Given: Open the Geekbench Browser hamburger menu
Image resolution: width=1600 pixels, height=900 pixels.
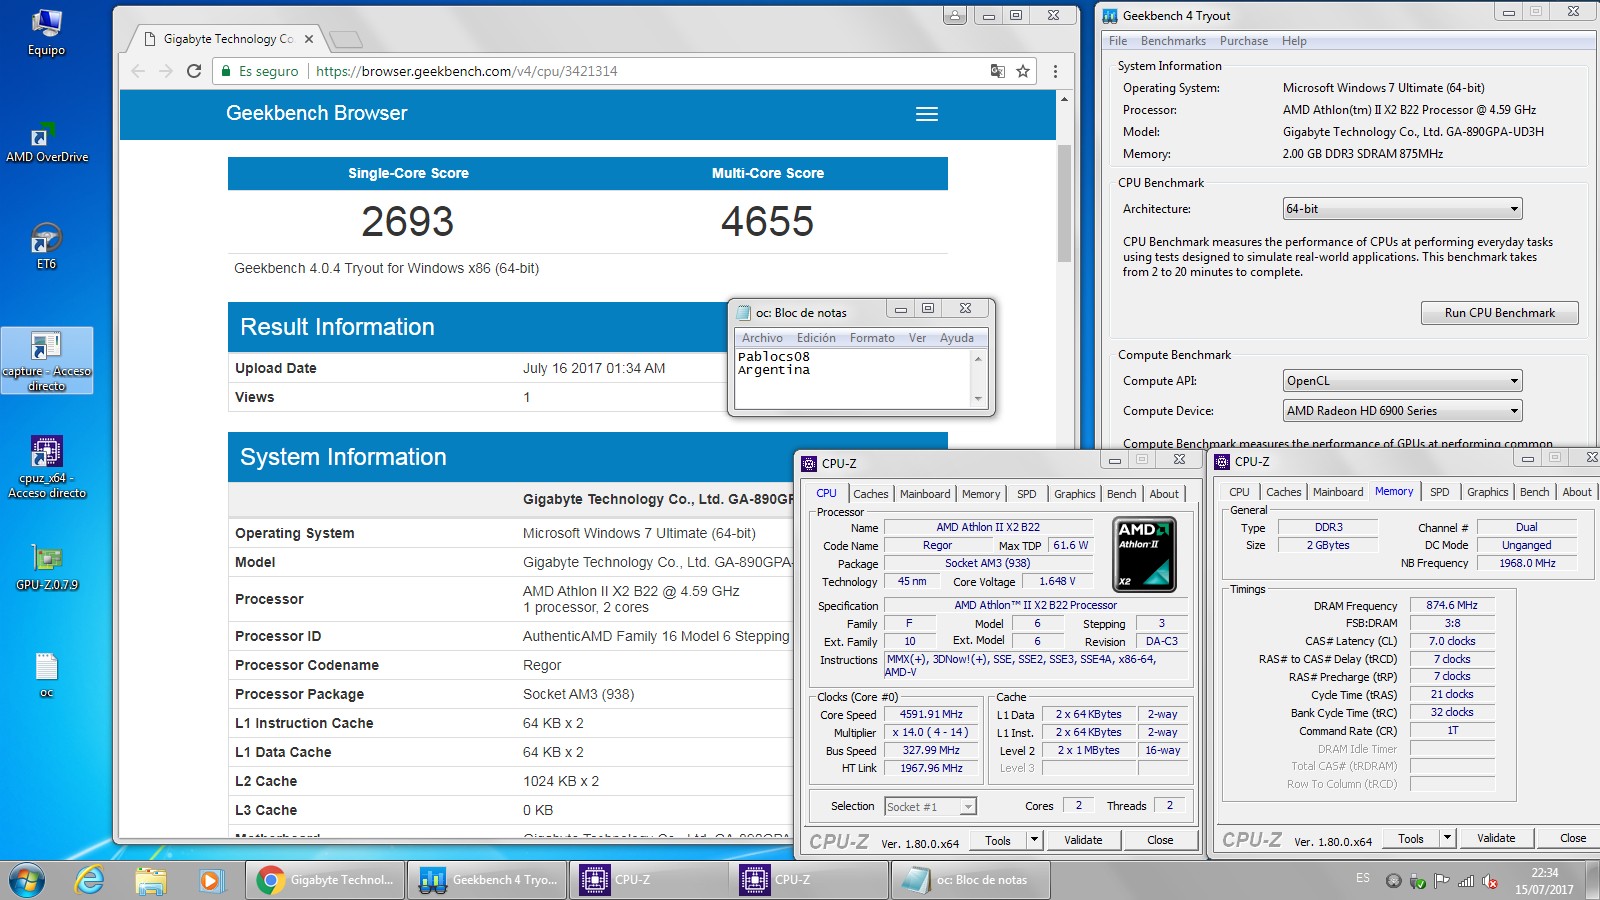Looking at the screenshot, I should (927, 114).
